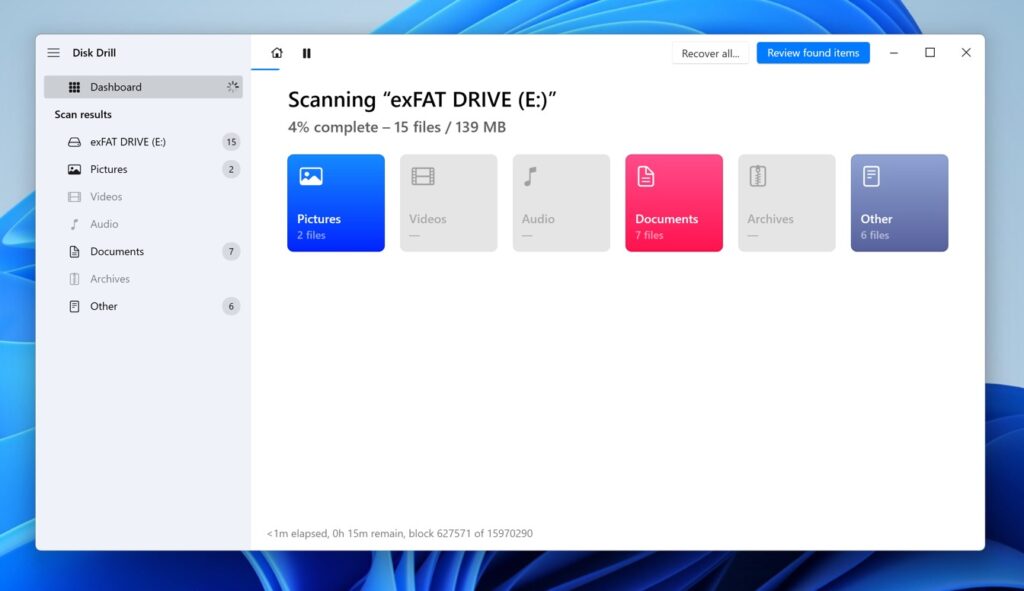
Task: Open the Documents category tile
Action: [673, 202]
